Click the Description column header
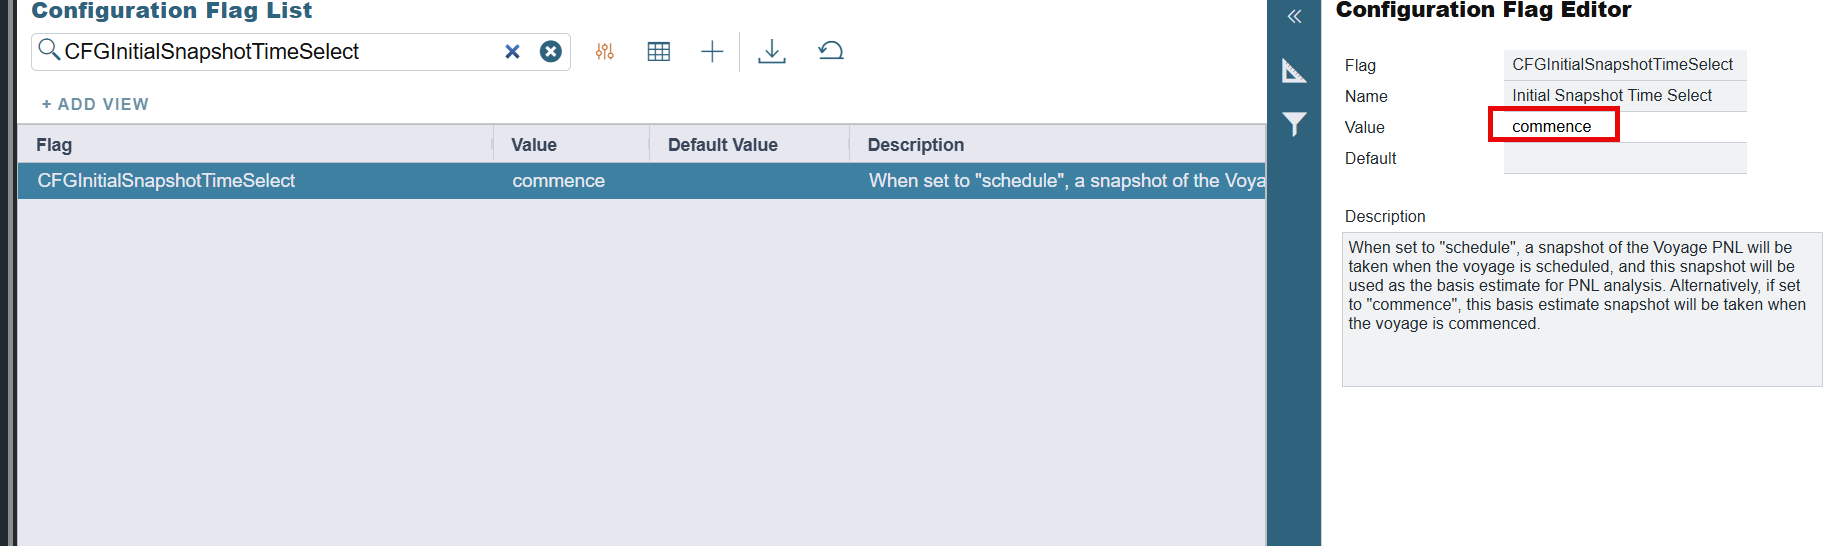The image size is (1842, 546). click(915, 145)
